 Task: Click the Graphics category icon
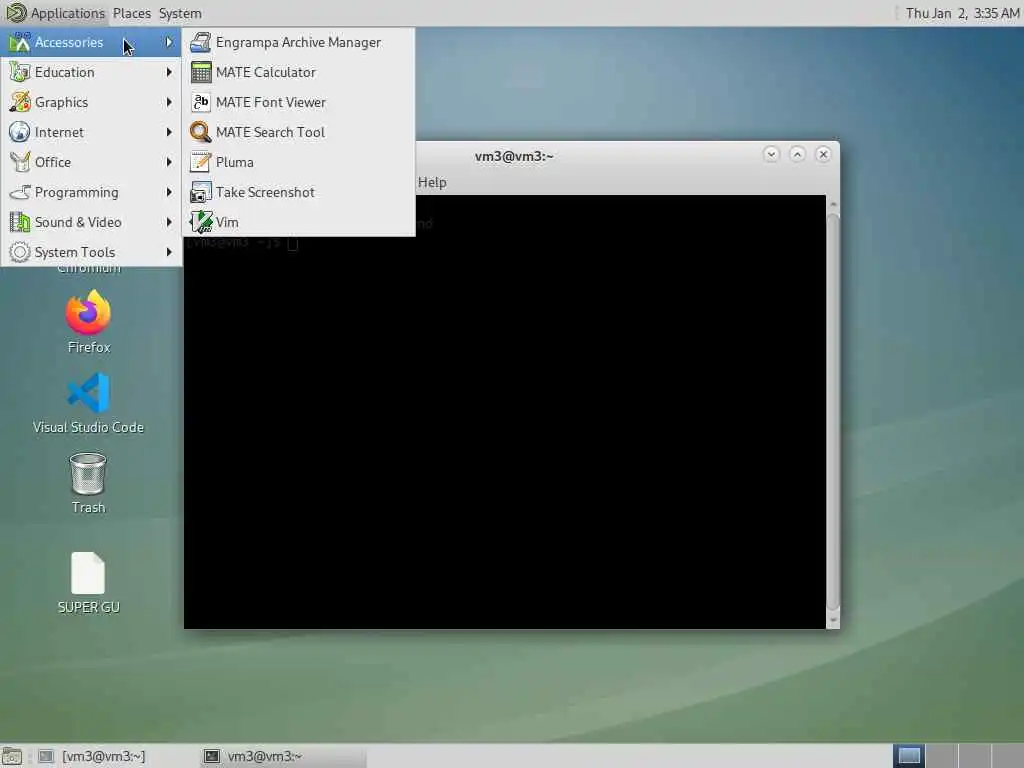click(x=20, y=103)
